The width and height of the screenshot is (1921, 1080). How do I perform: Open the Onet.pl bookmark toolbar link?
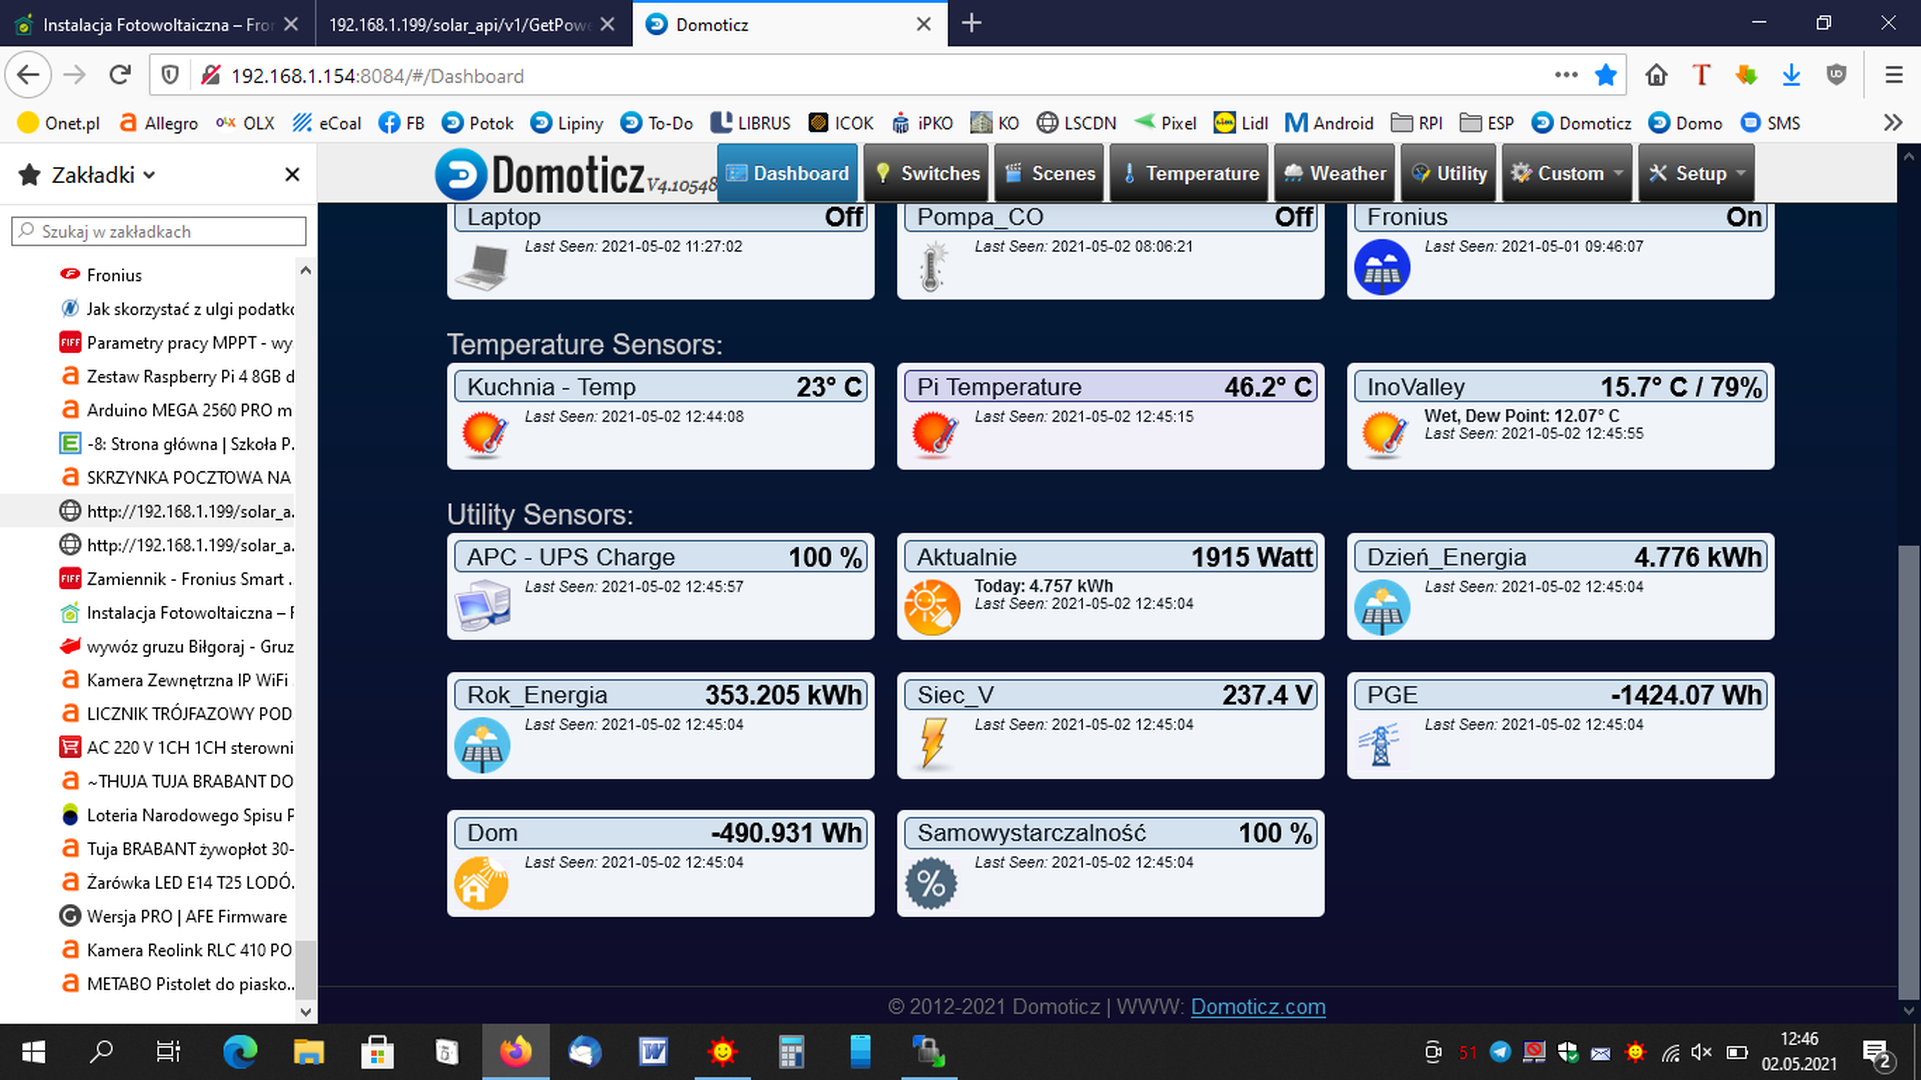(x=59, y=123)
